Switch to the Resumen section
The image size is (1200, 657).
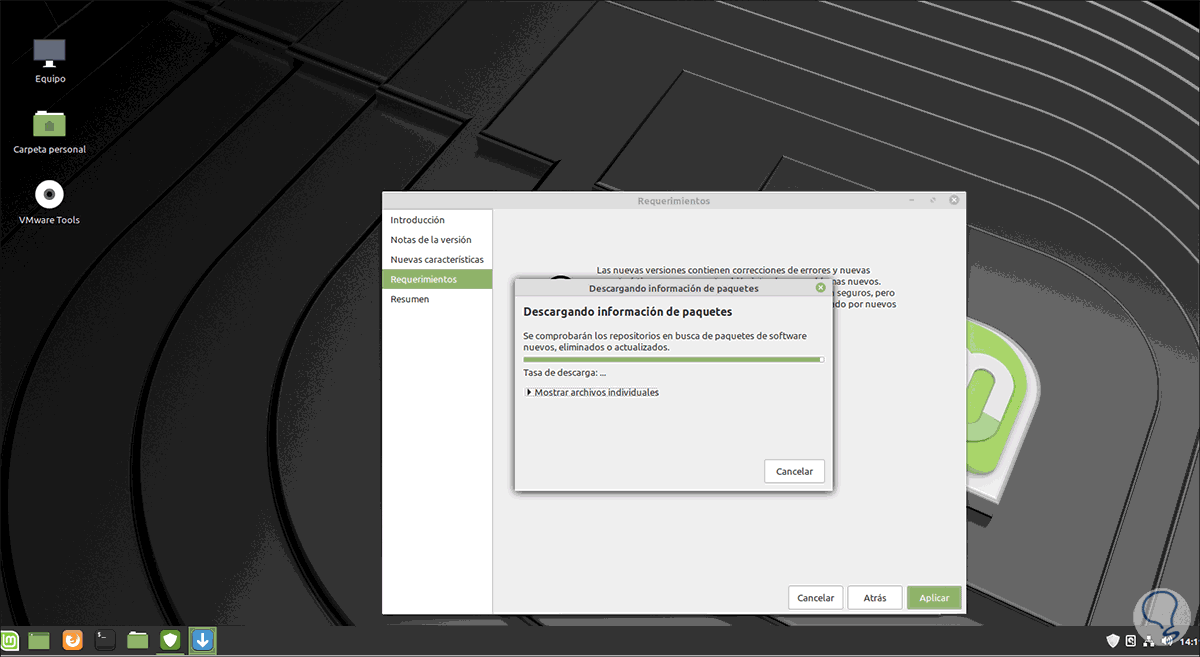pyautogui.click(x=410, y=298)
